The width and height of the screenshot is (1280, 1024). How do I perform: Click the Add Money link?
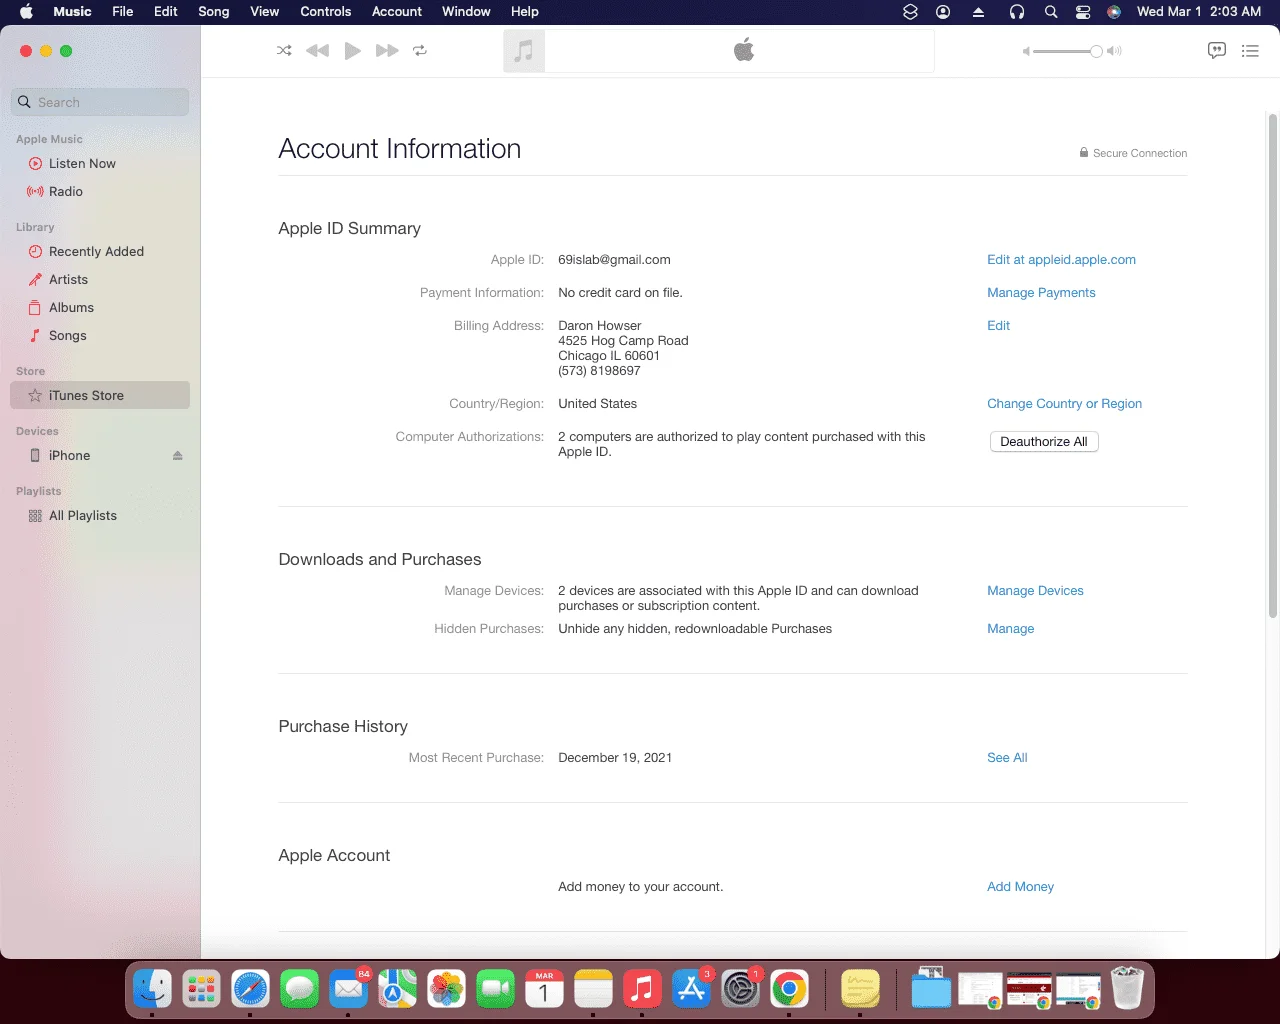pyautogui.click(x=1020, y=886)
